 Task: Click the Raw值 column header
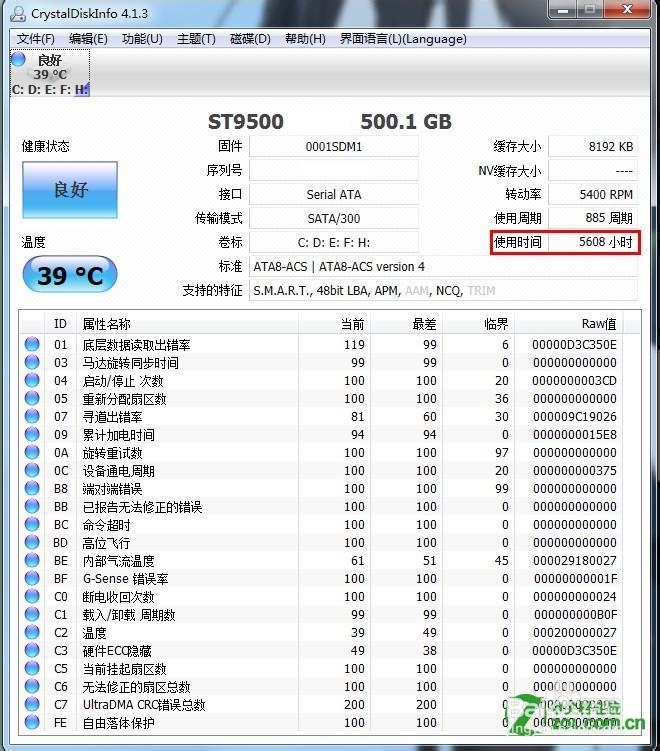coord(569,324)
